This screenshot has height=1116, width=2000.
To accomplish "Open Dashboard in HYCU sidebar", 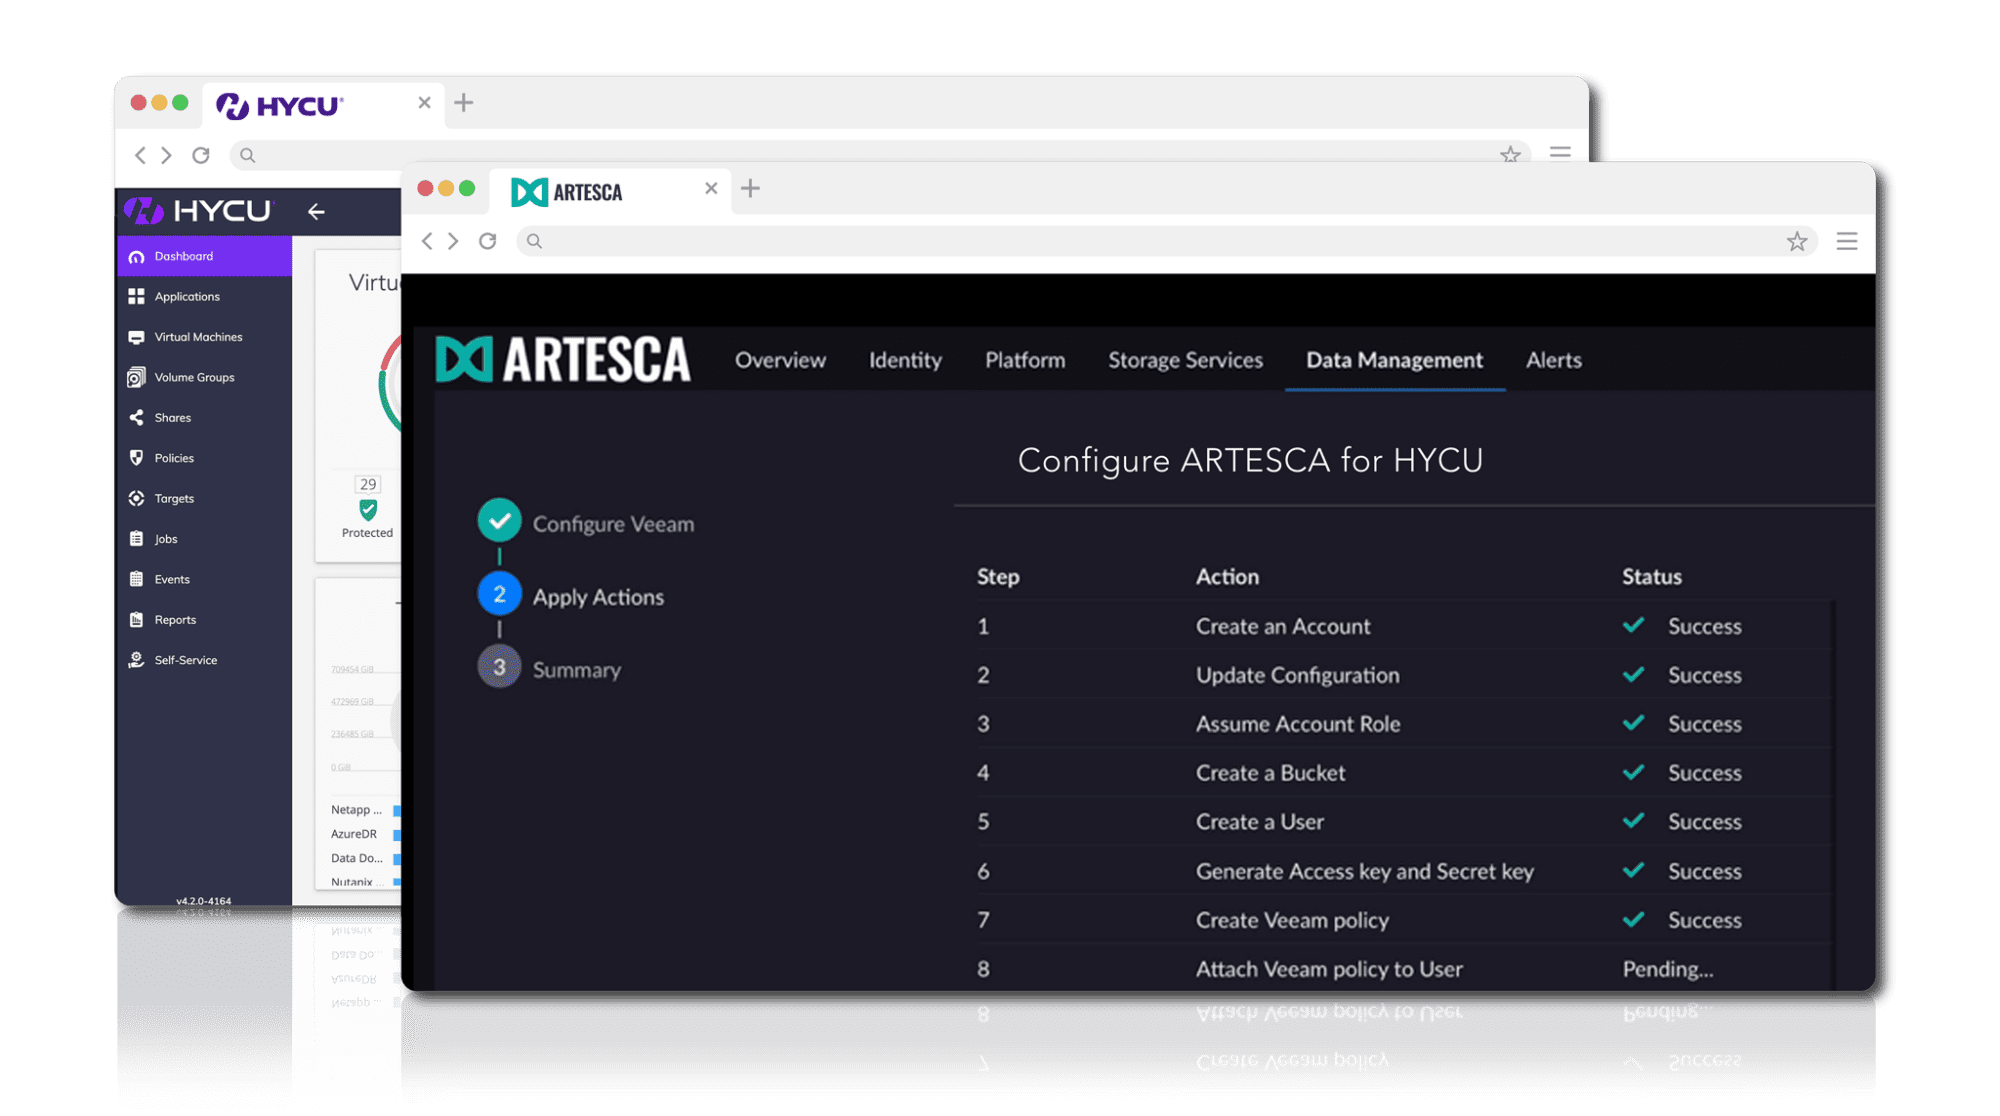I will click(x=204, y=256).
